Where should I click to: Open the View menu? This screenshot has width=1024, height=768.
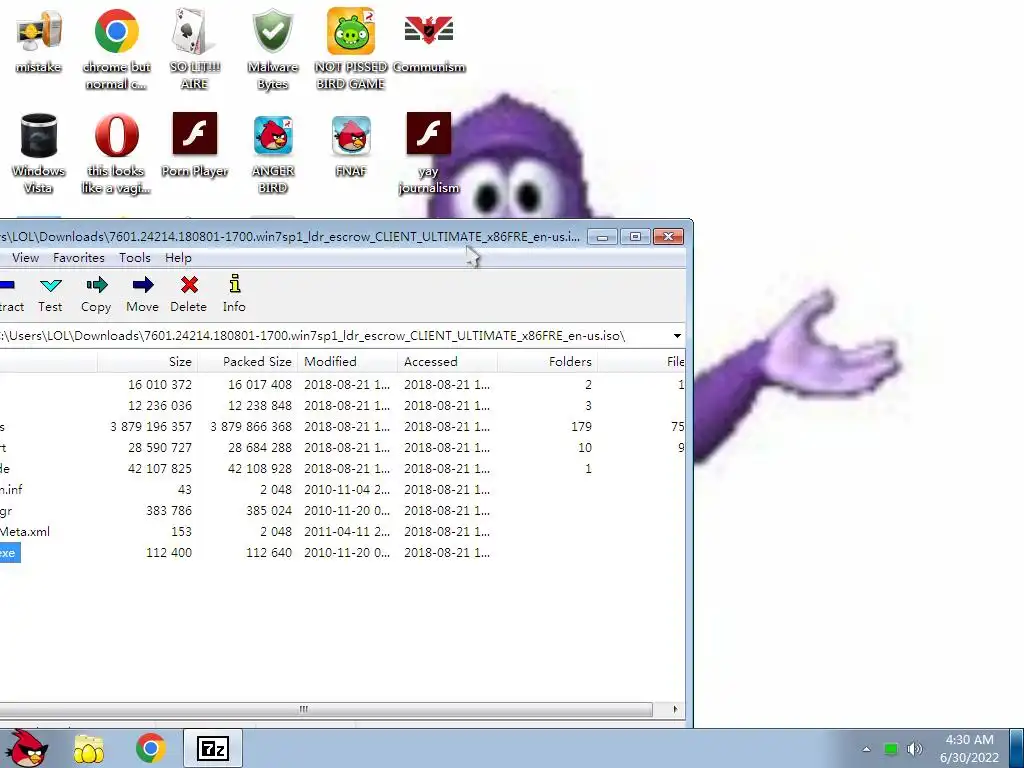25,258
